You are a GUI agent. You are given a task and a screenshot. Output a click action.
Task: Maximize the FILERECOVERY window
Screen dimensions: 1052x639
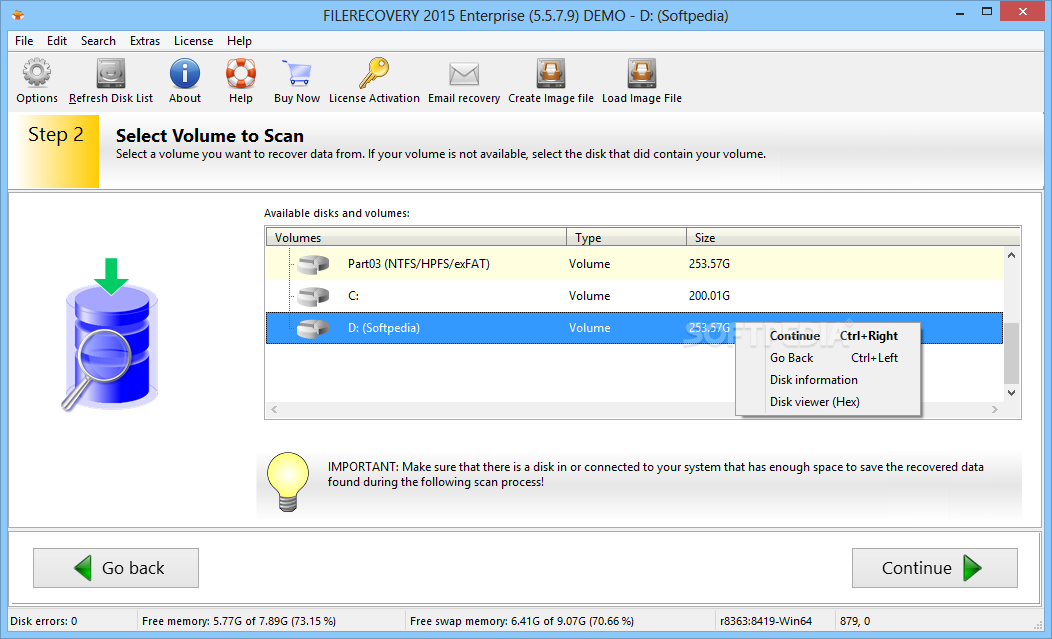986,11
